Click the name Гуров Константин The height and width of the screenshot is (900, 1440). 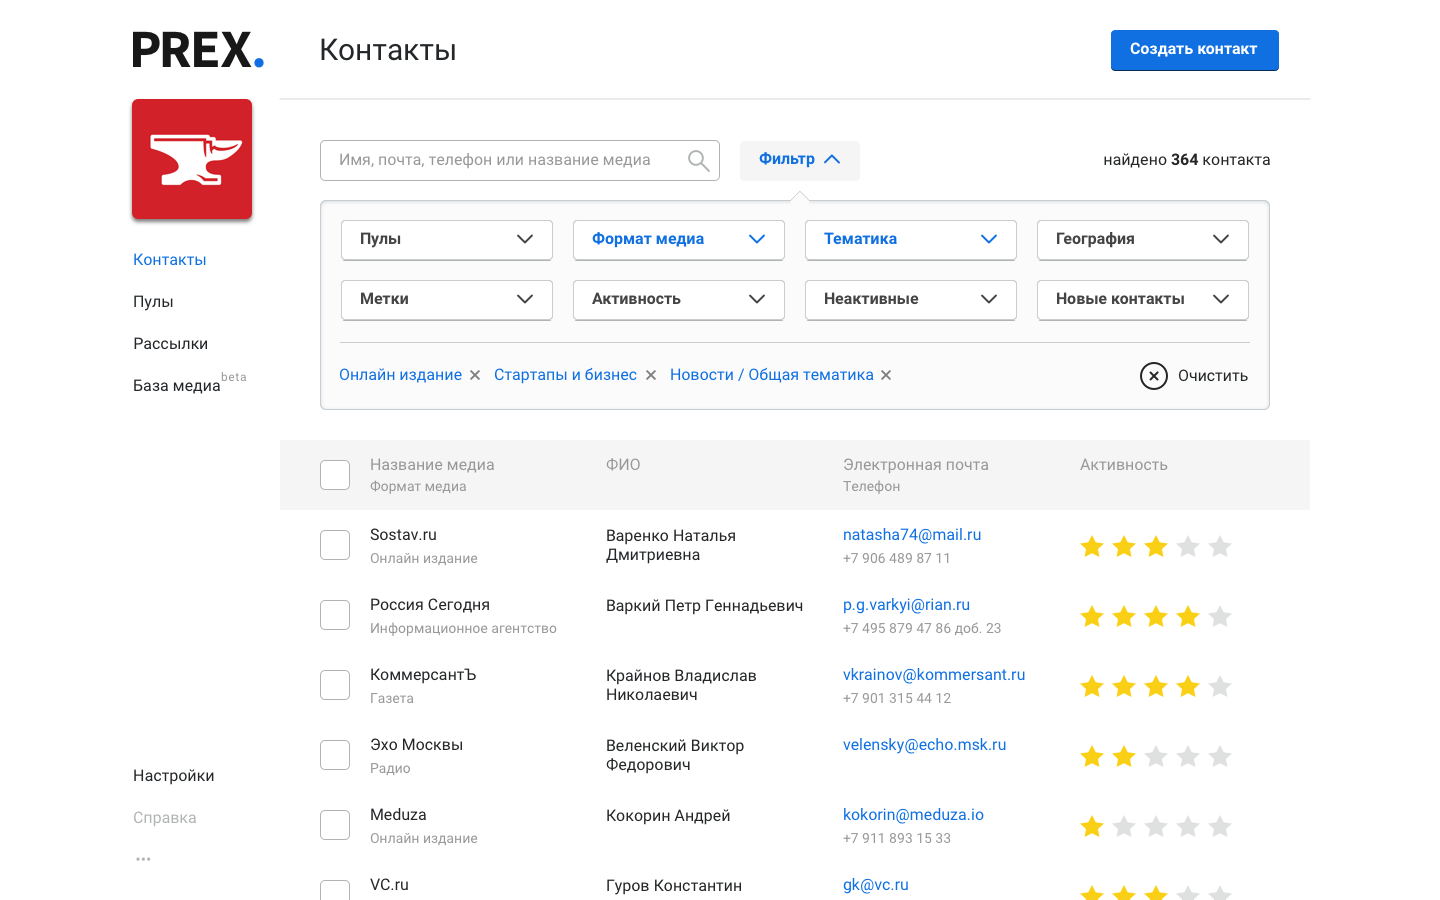tap(674, 886)
